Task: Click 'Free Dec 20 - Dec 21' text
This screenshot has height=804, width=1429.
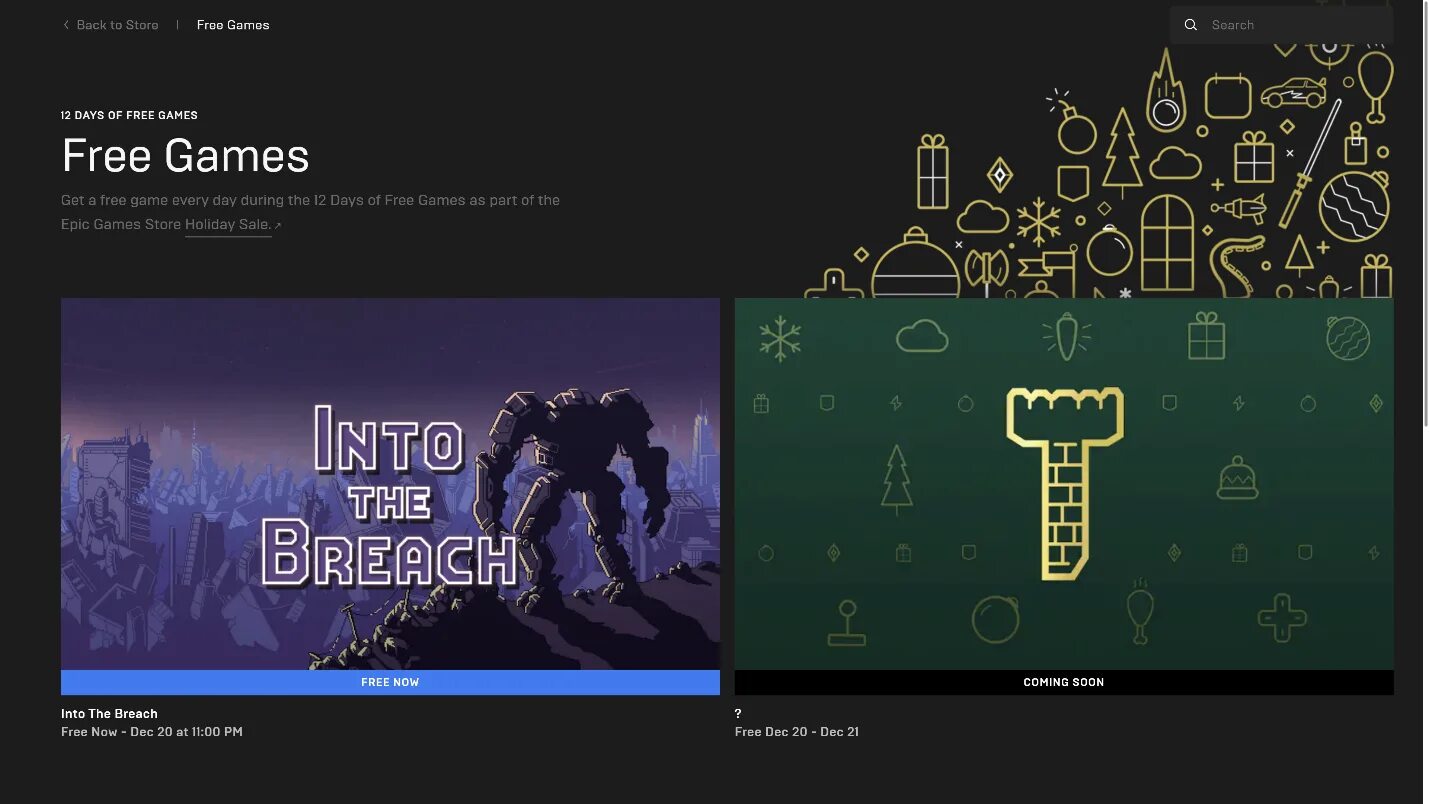Action: (x=797, y=731)
